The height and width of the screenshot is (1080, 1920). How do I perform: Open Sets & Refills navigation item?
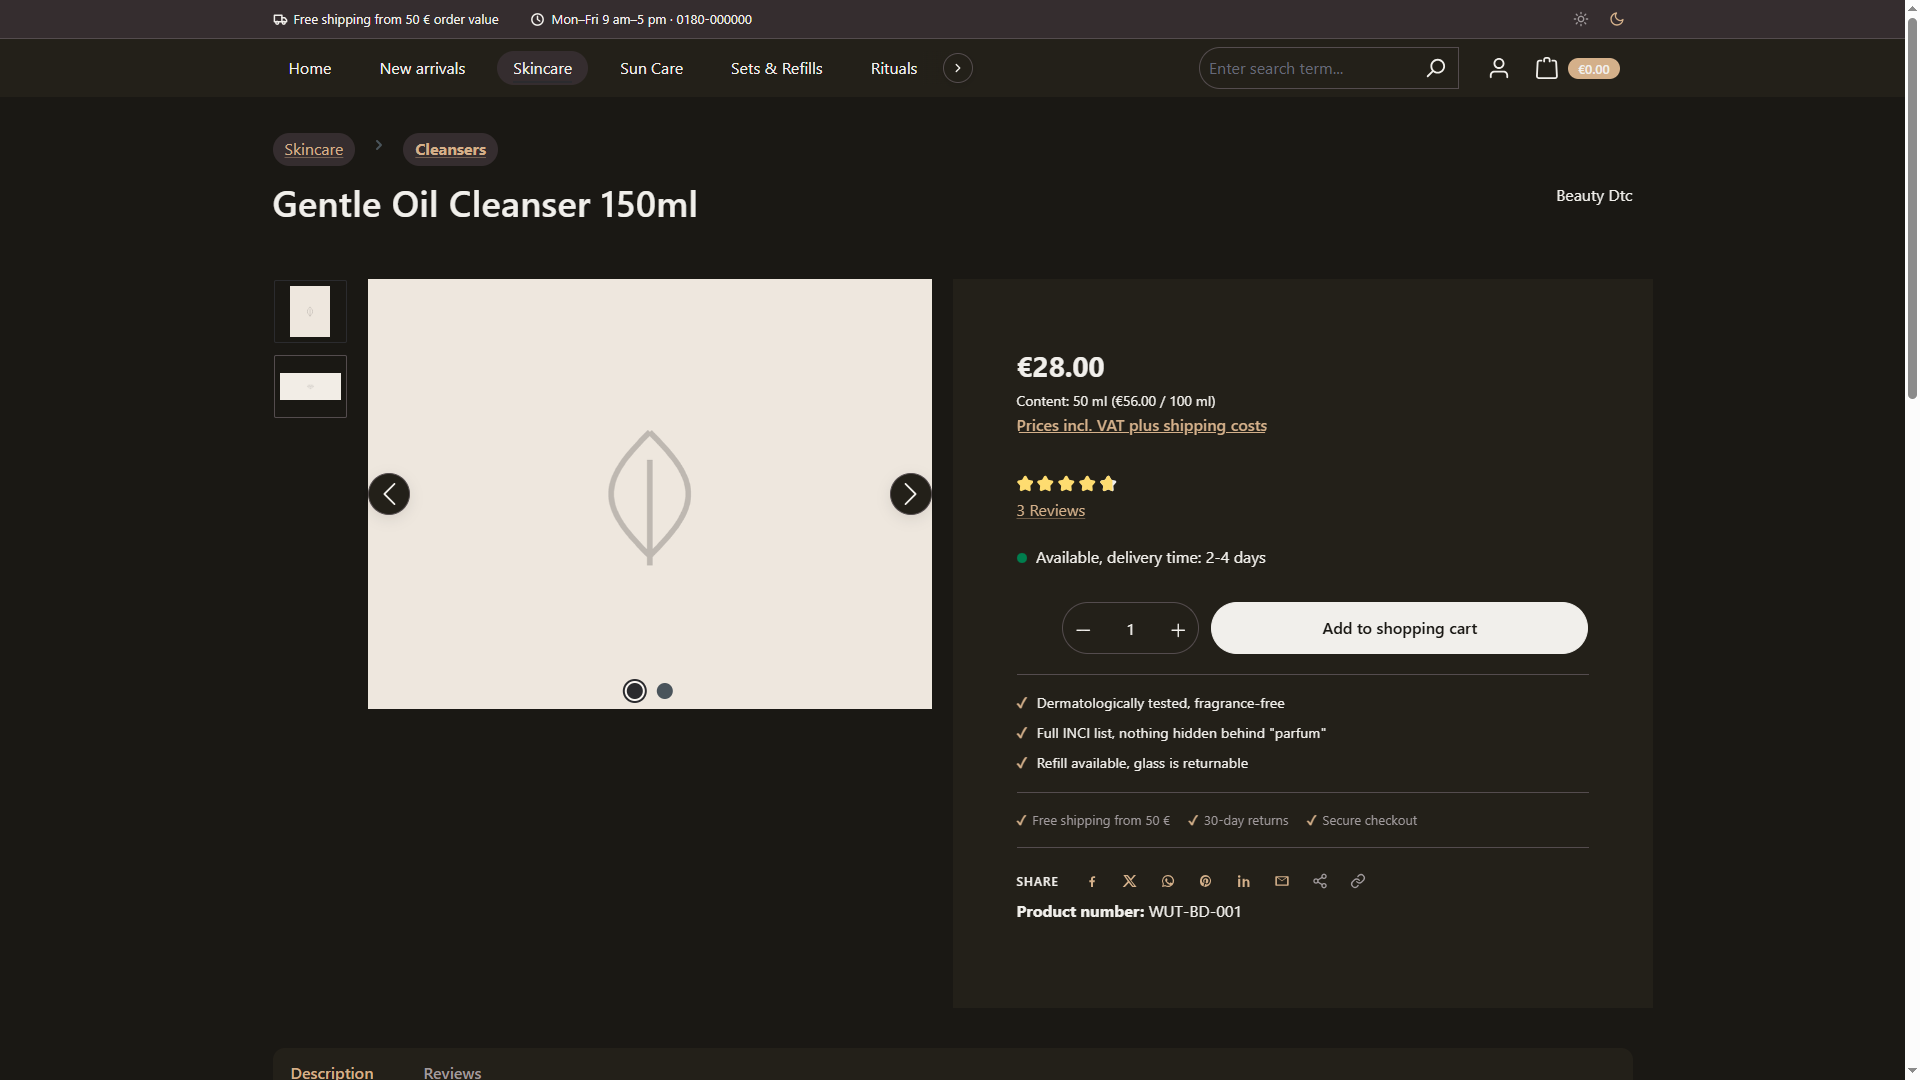point(777,68)
